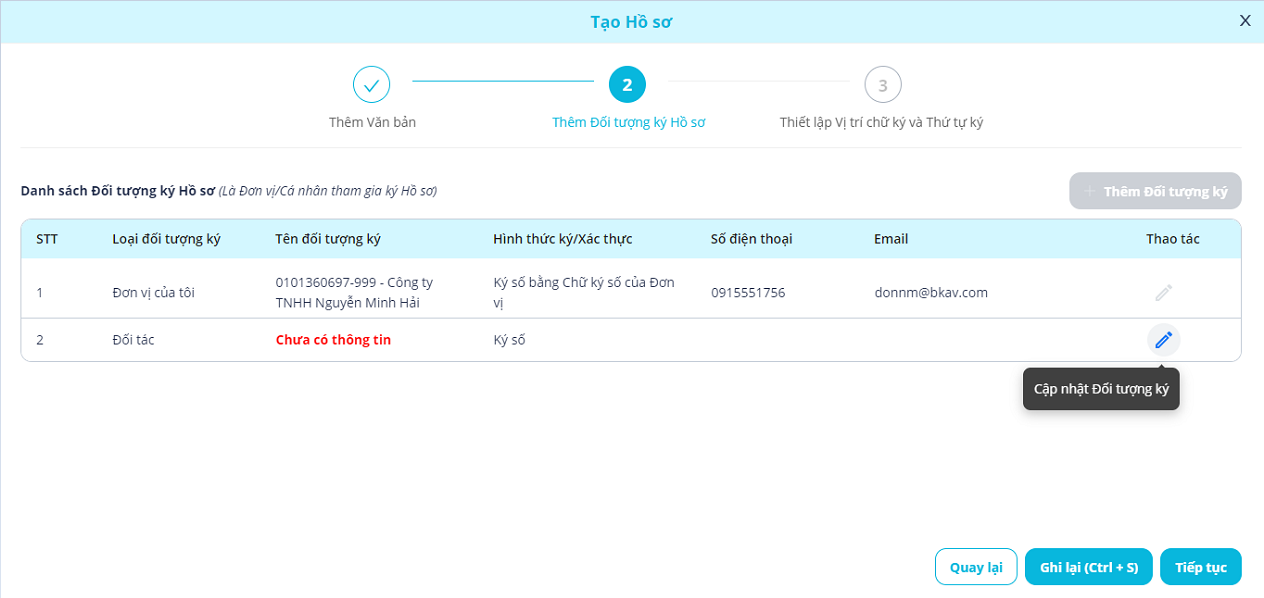Click the red Chưa có thông tin text
This screenshot has height=598, width=1264.
coord(333,340)
